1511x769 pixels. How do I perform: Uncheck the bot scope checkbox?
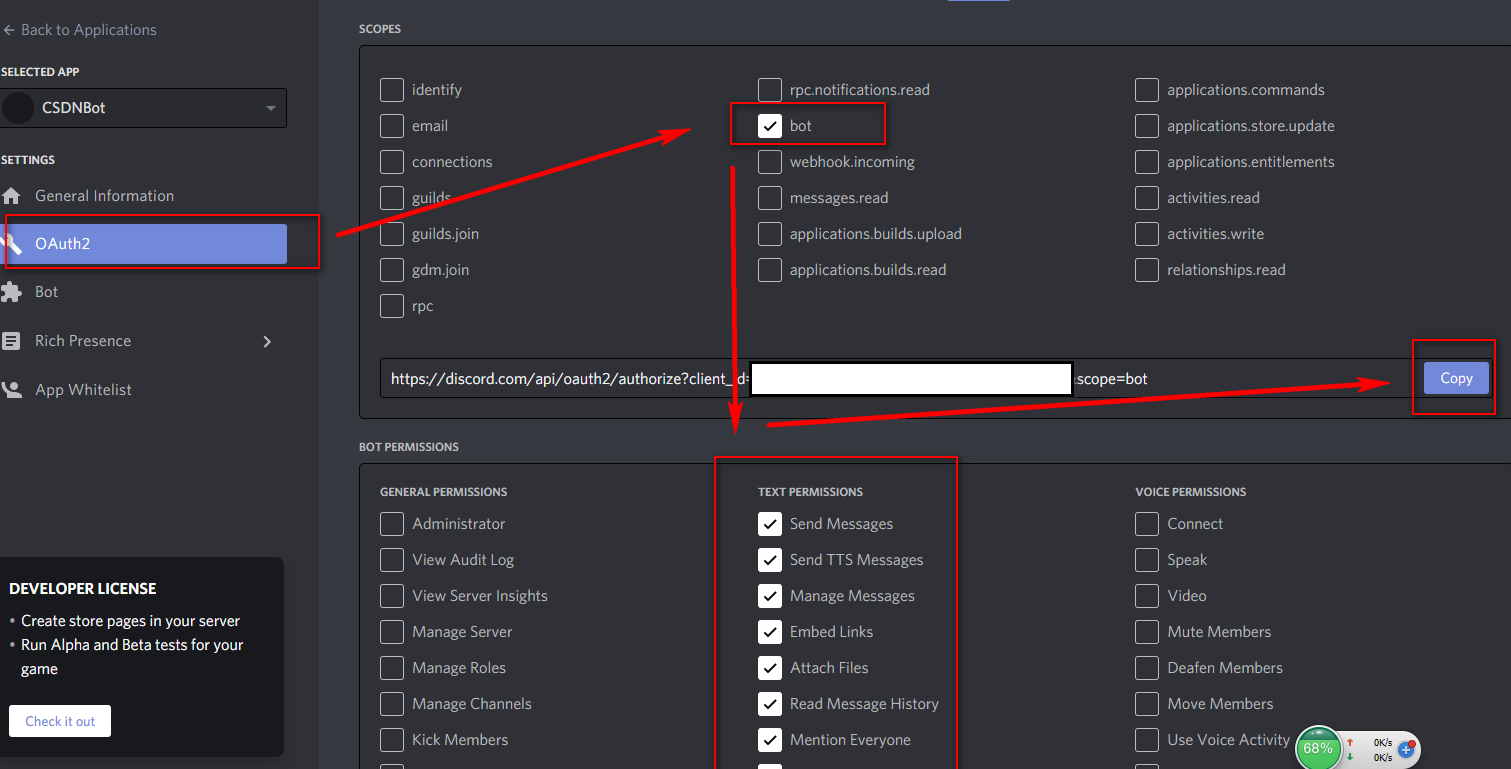770,126
